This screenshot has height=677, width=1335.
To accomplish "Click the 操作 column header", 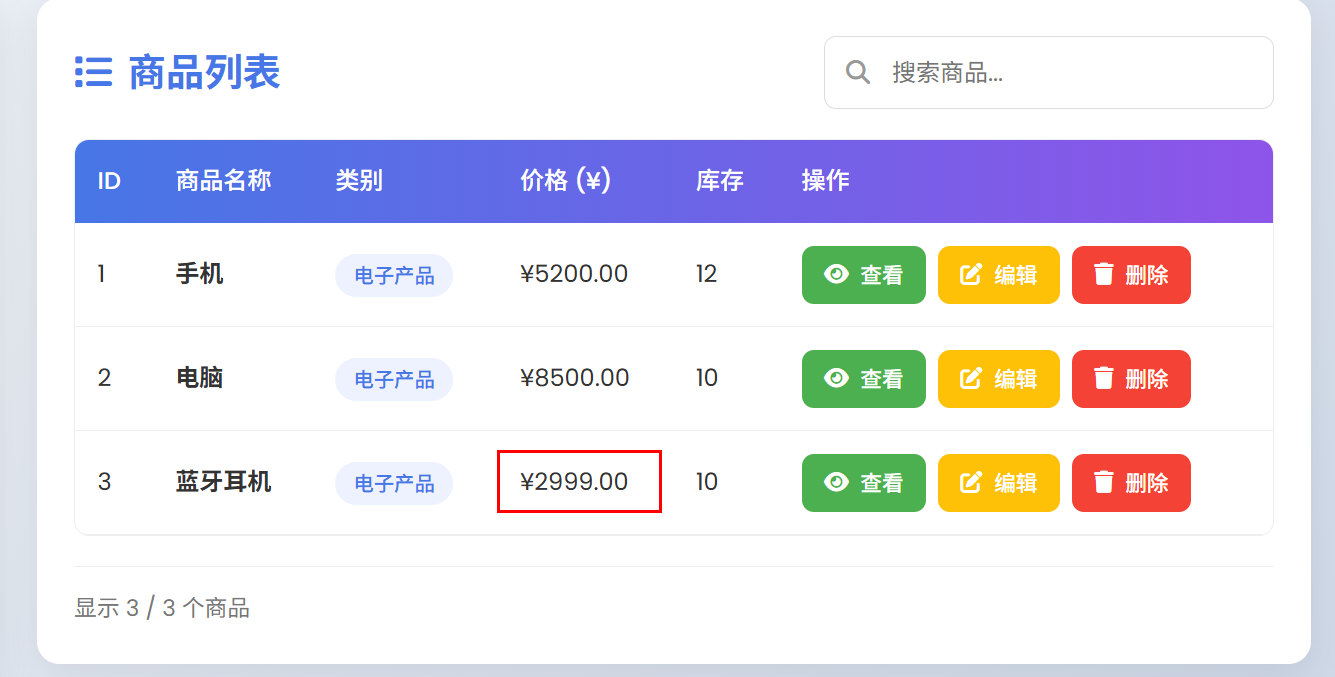I will pyautogui.click(x=826, y=181).
